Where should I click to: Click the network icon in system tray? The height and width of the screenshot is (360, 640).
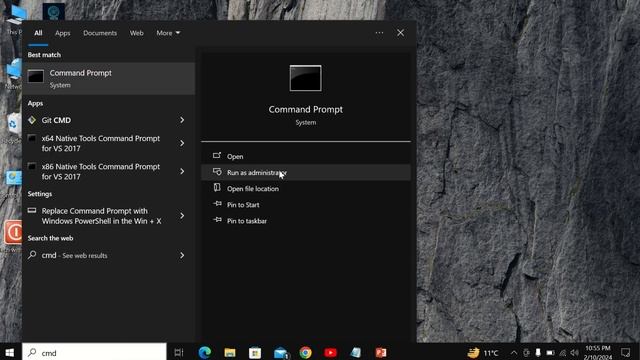click(562, 353)
